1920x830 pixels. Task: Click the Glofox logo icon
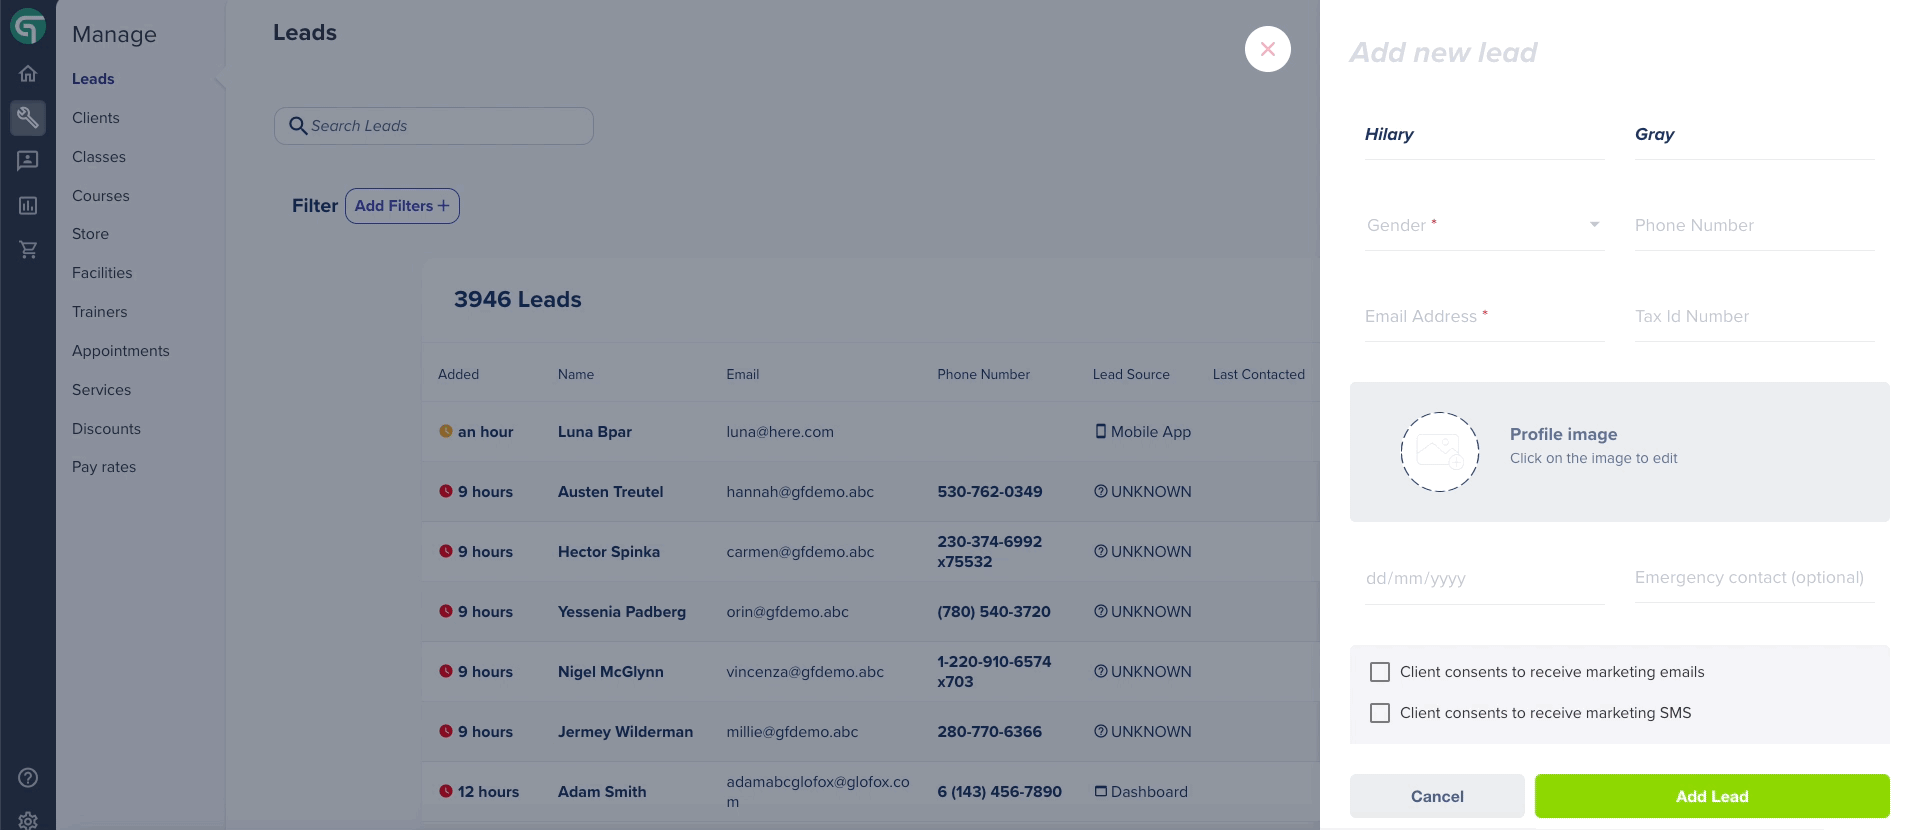click(28, 27)
